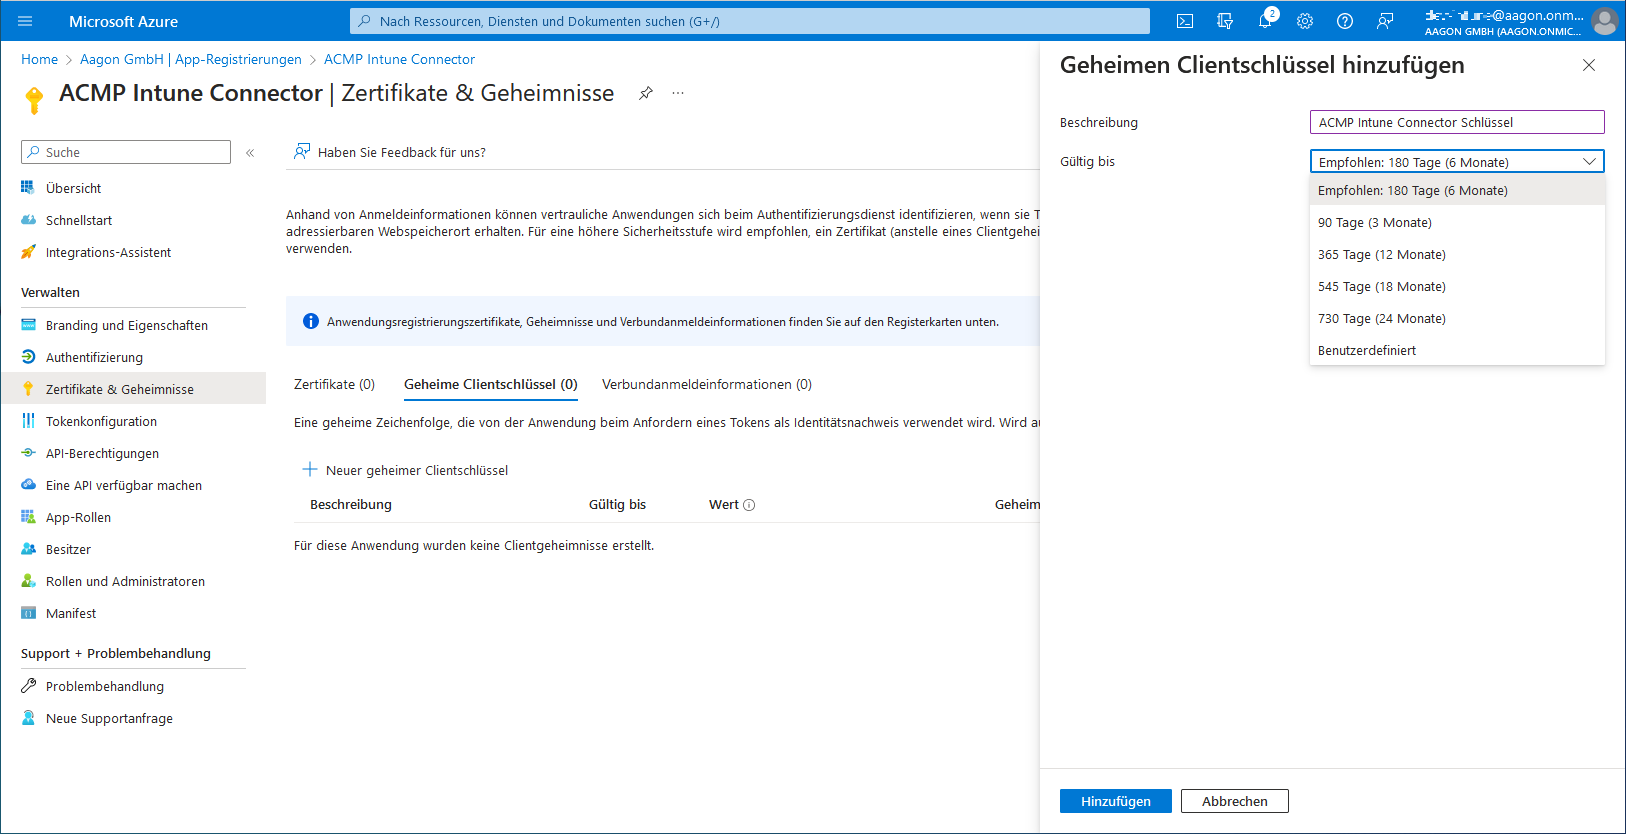Pin the Zertifikate & Geheimnisse page
The width and height of the screenshot is (1626, 834).
646,93
